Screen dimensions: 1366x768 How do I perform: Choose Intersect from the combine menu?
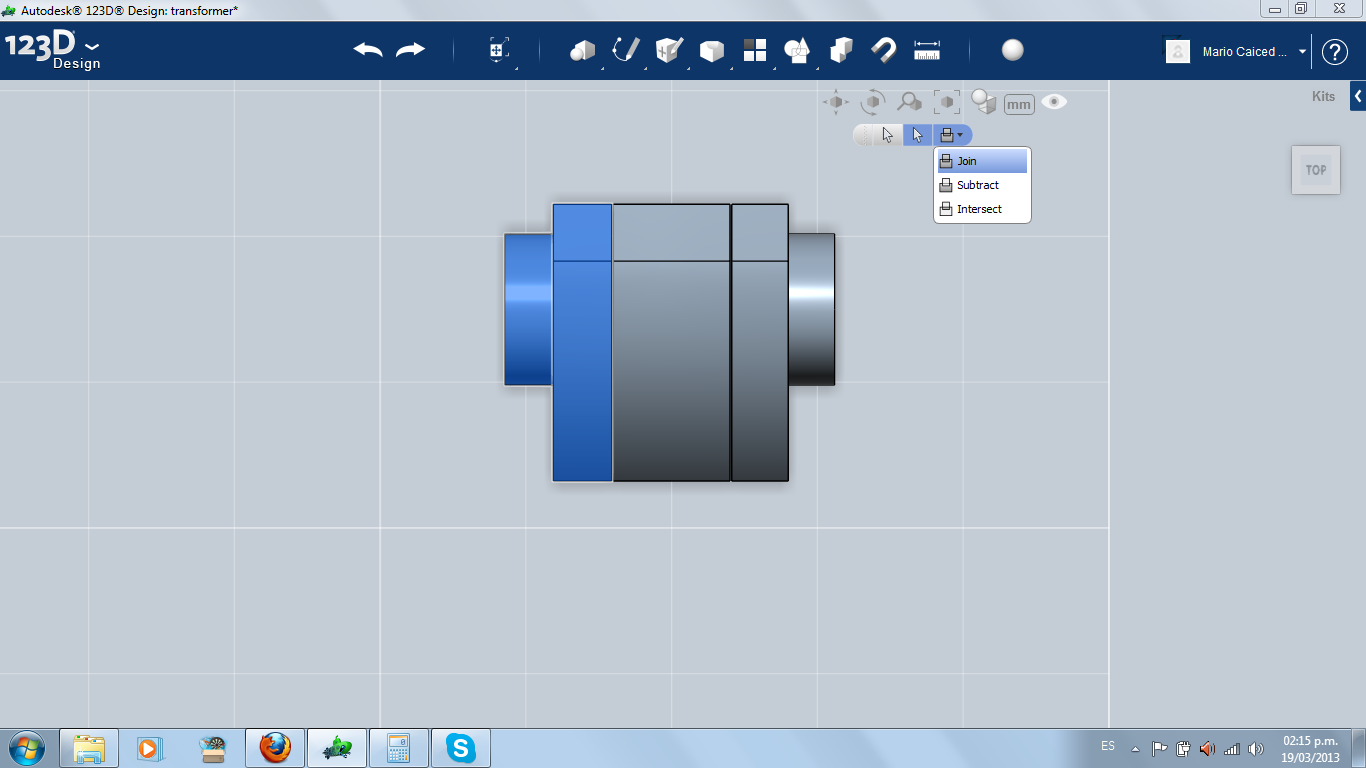click(982, 209)
